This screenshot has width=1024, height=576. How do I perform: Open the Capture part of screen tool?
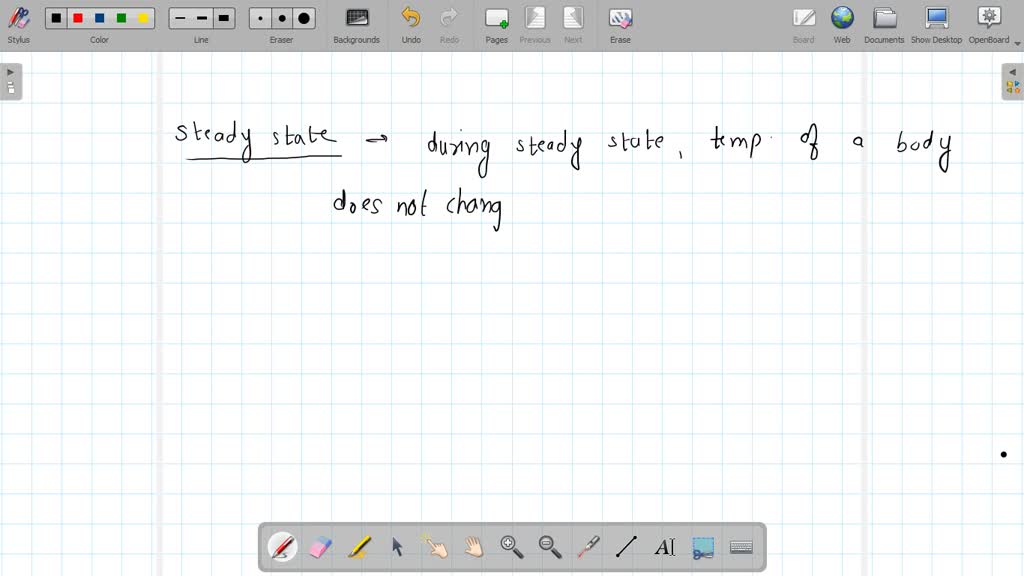click(x=702, y=546)
